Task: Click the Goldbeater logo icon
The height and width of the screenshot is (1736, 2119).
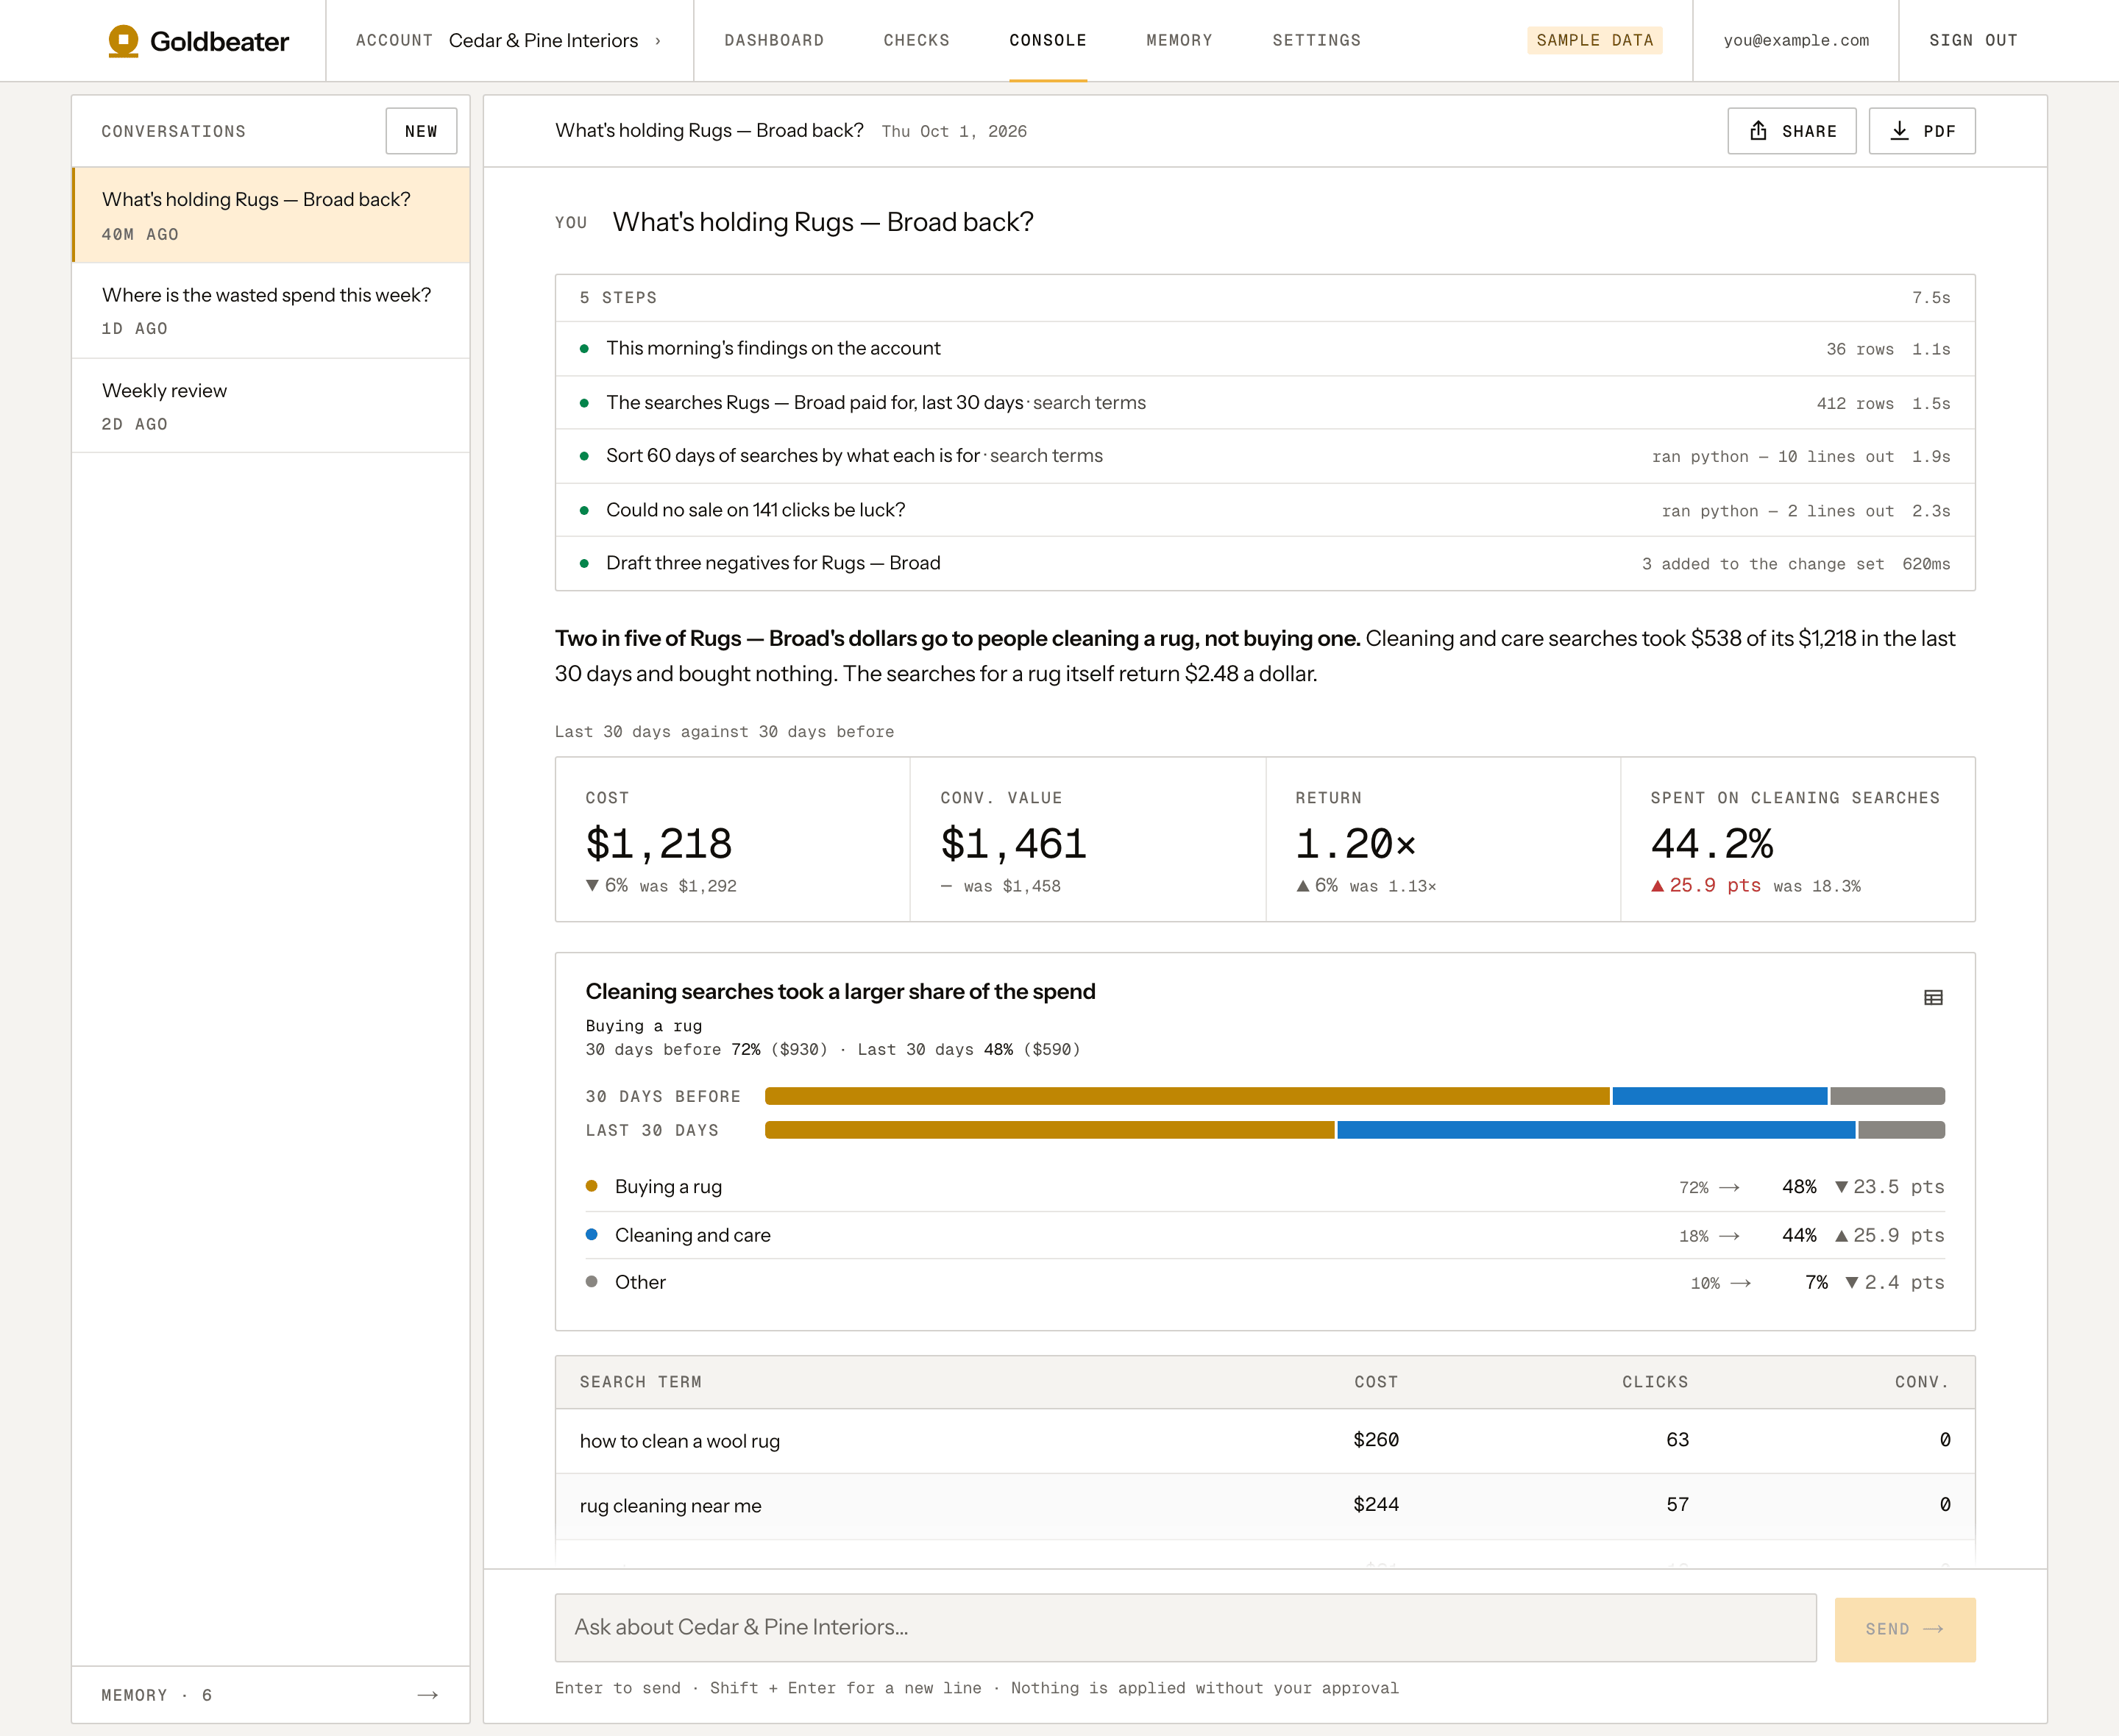Action: 123,41
